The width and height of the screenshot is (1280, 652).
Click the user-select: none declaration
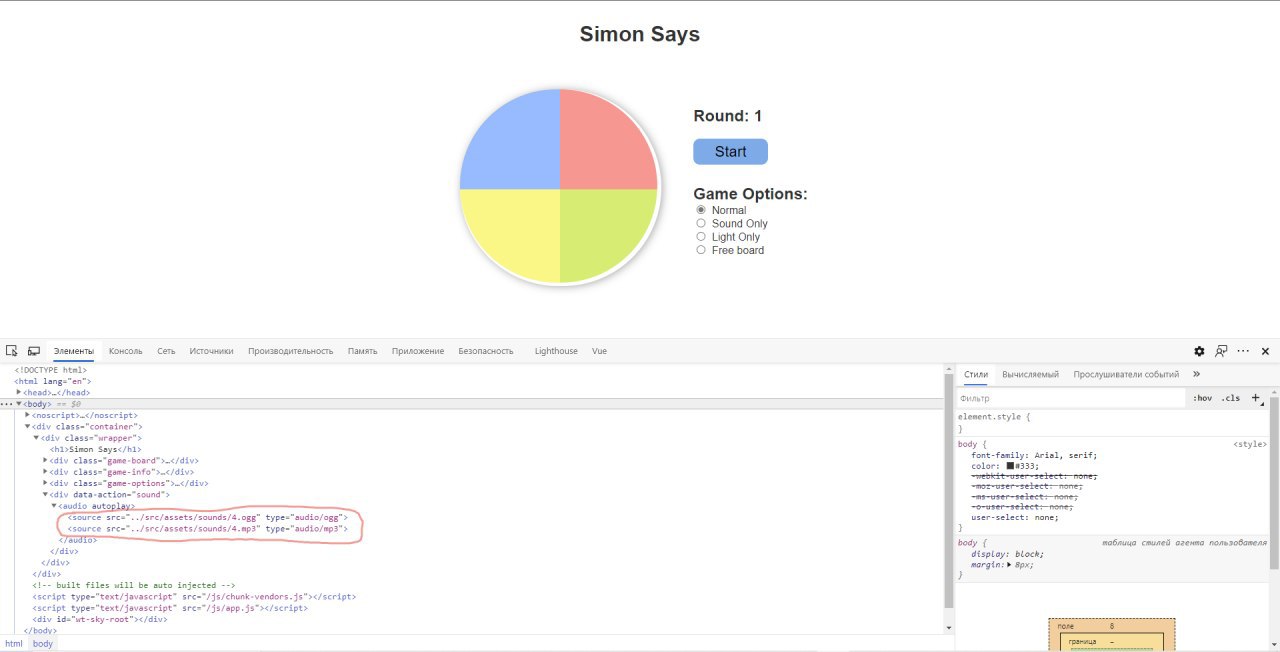coord(1015,517)
